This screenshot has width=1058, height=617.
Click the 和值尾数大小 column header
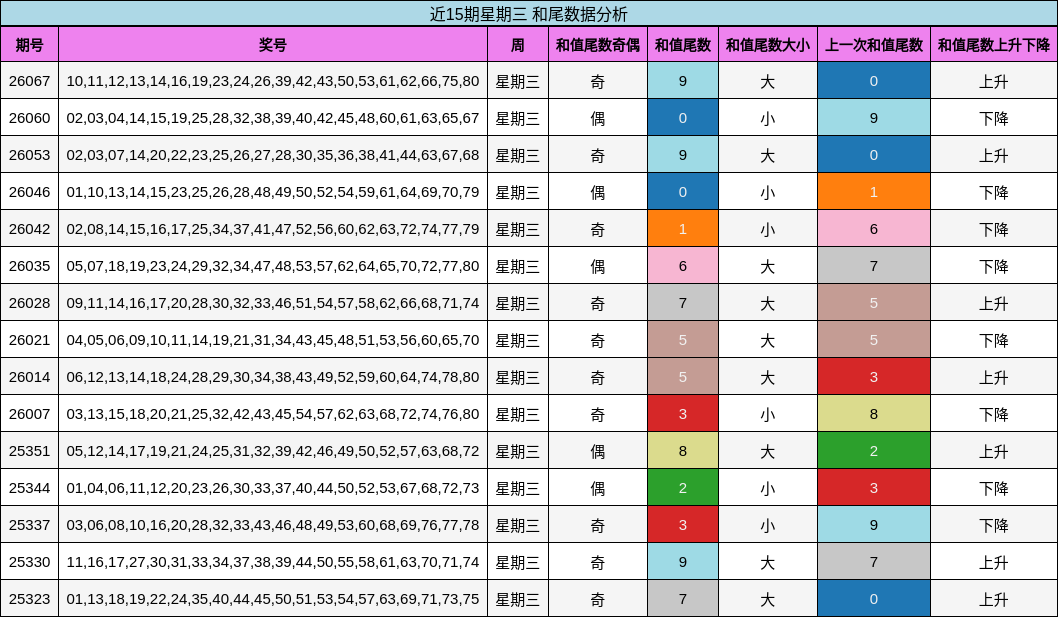point(767,44)
